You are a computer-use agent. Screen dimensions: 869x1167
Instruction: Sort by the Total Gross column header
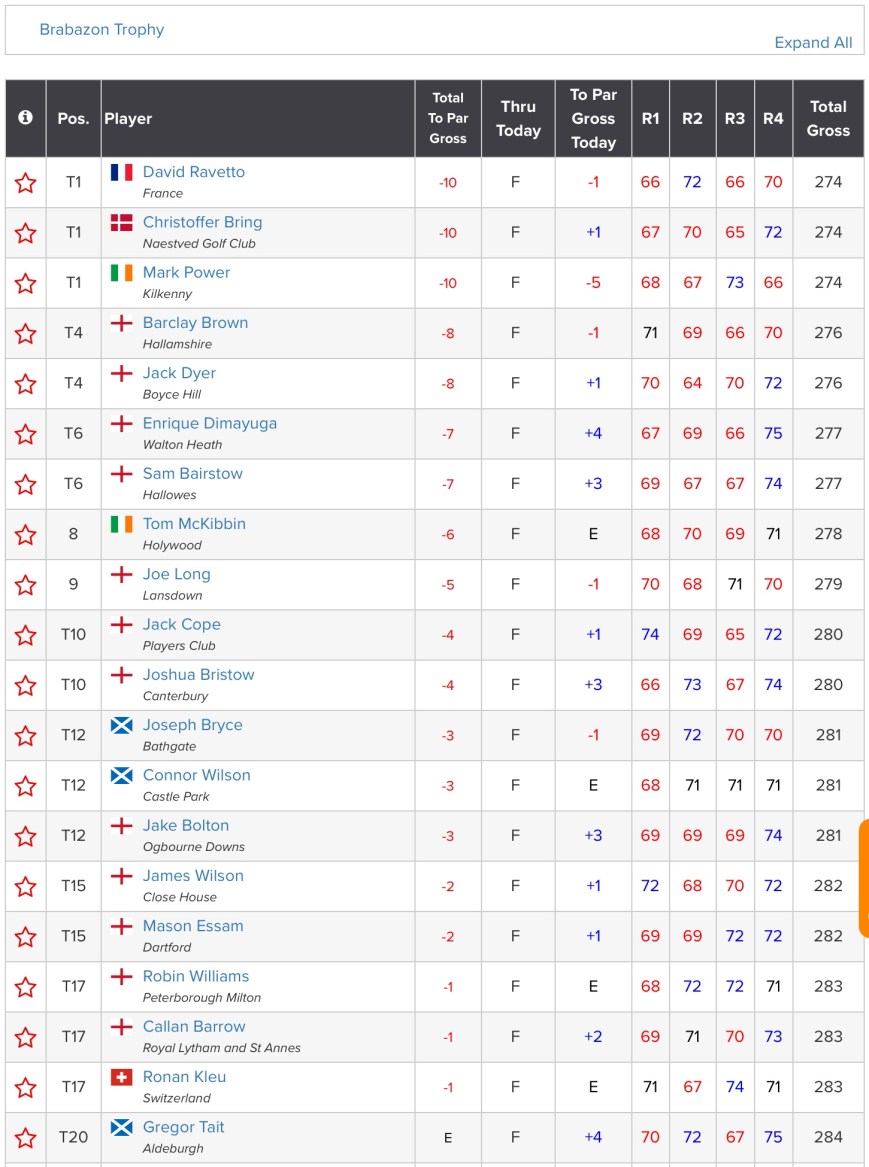click(x=828, y=118)
